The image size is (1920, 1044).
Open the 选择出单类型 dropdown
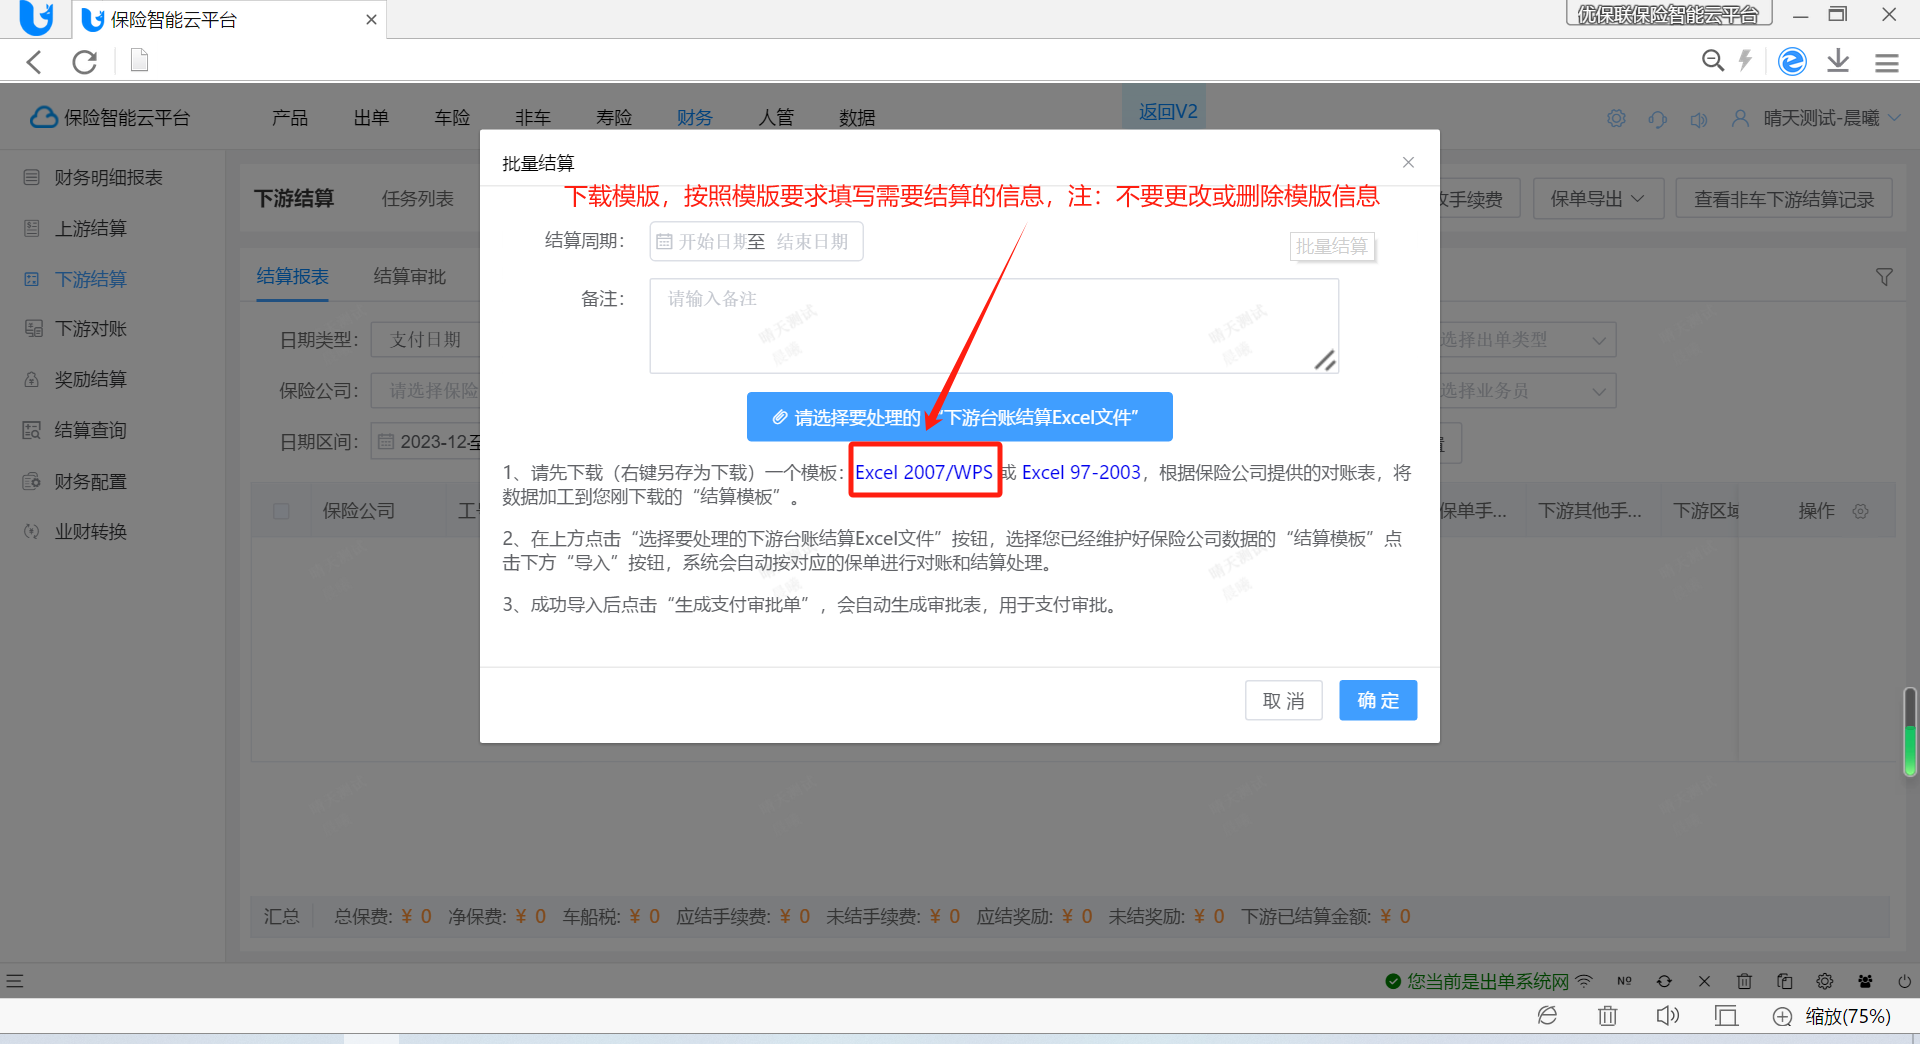point(1526,340)
